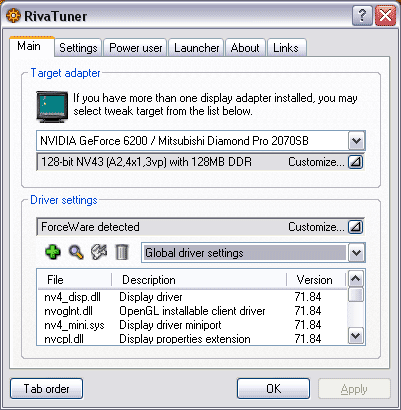Switch to the Settings tab
401x410 pixels.
78,48
